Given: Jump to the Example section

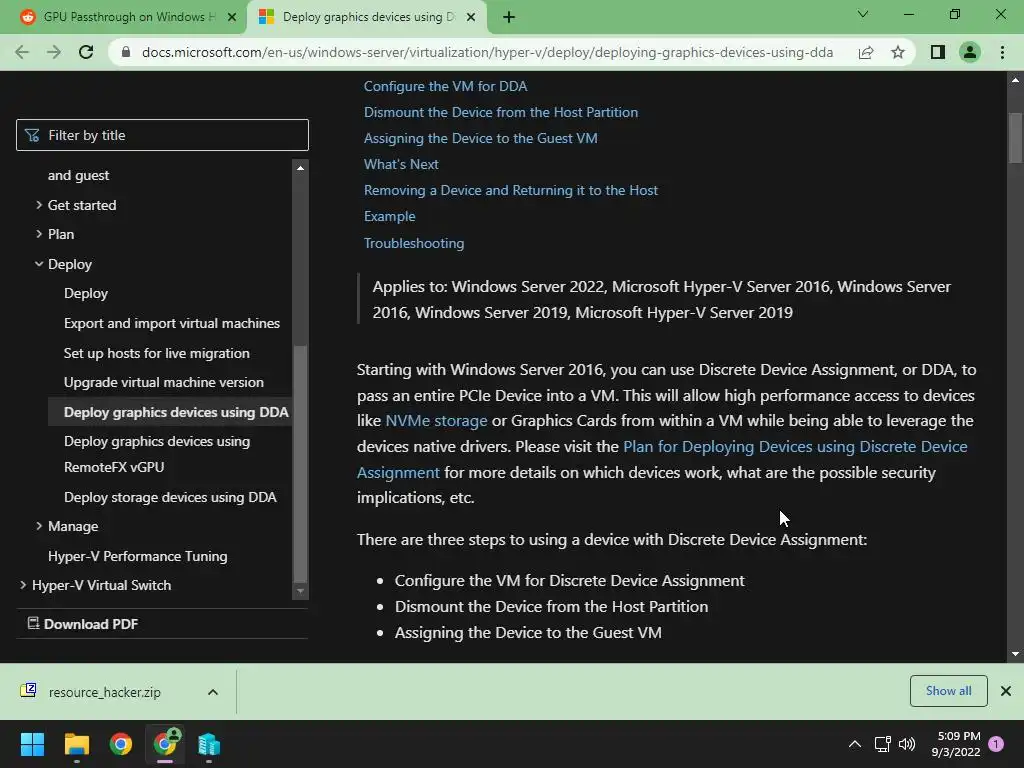Looking at the screenshot, I should click(389, 216).
